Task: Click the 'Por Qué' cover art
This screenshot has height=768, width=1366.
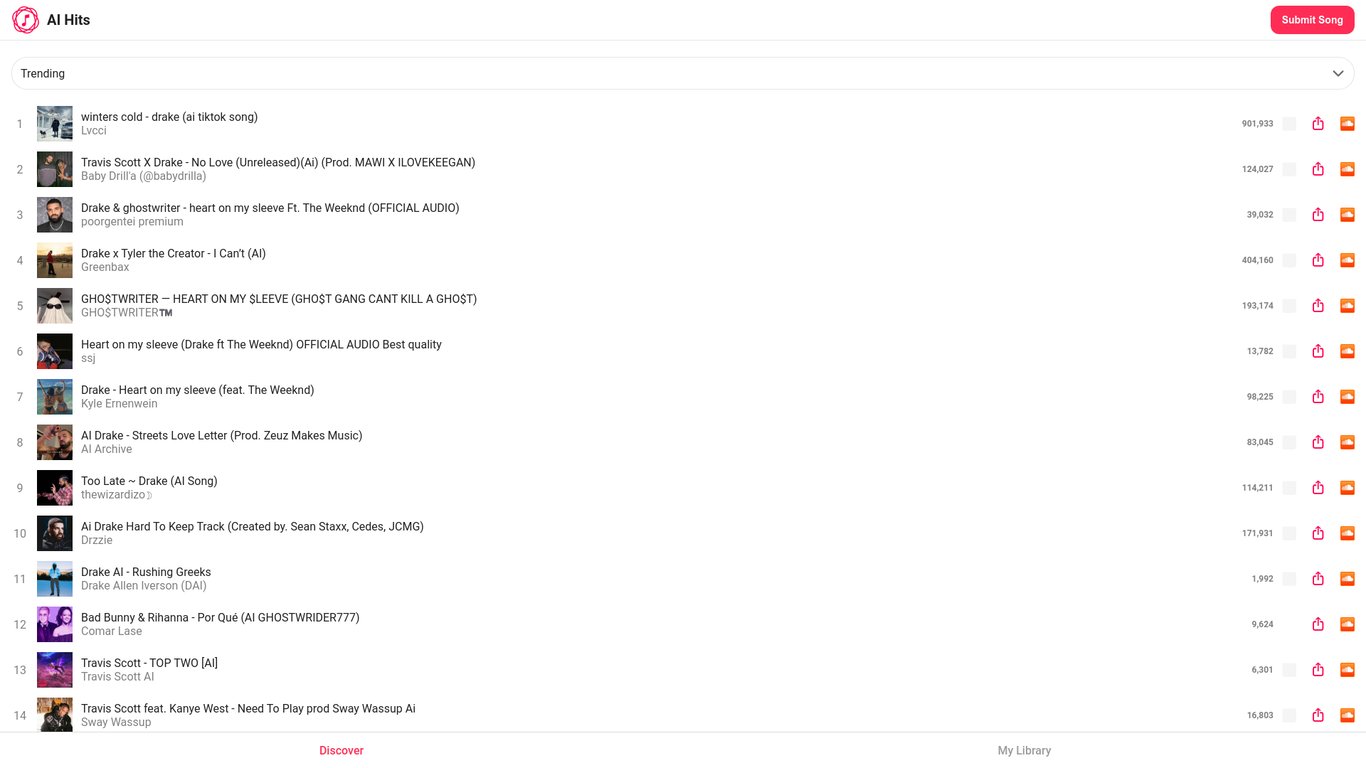Action: [x=55, y=624]
